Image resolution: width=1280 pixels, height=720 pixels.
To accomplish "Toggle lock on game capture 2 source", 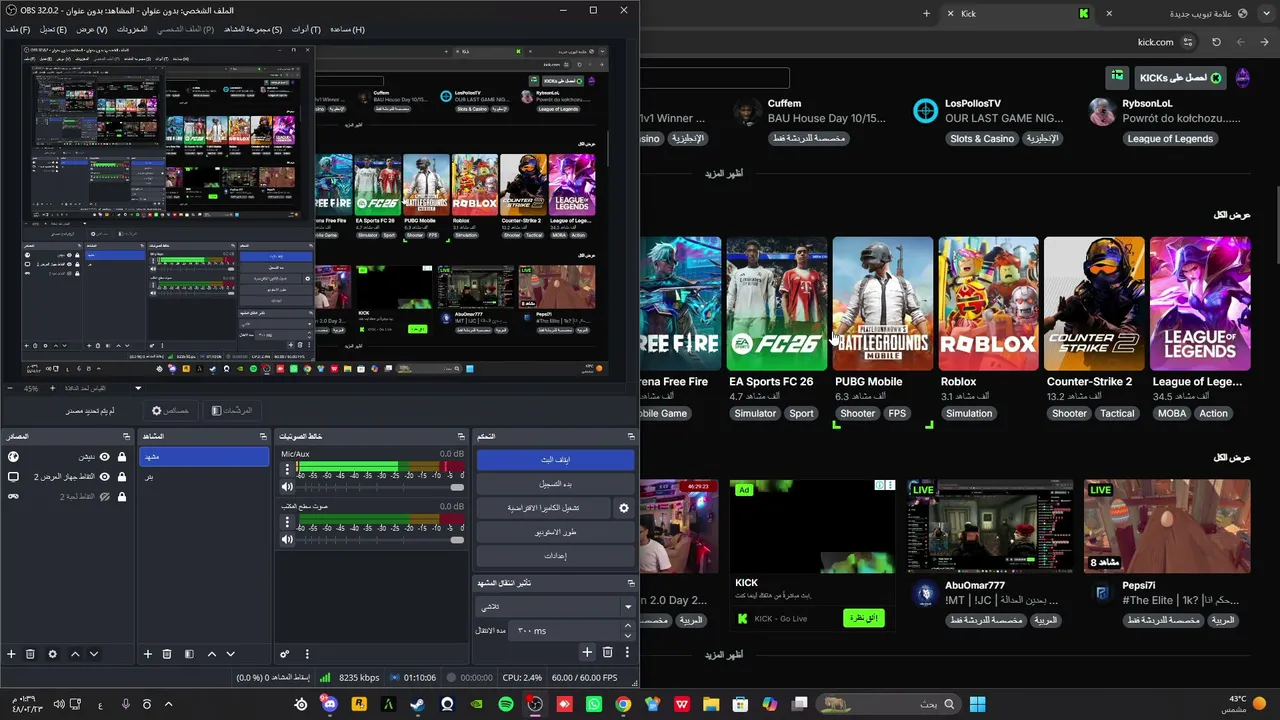I will point(122,497).
